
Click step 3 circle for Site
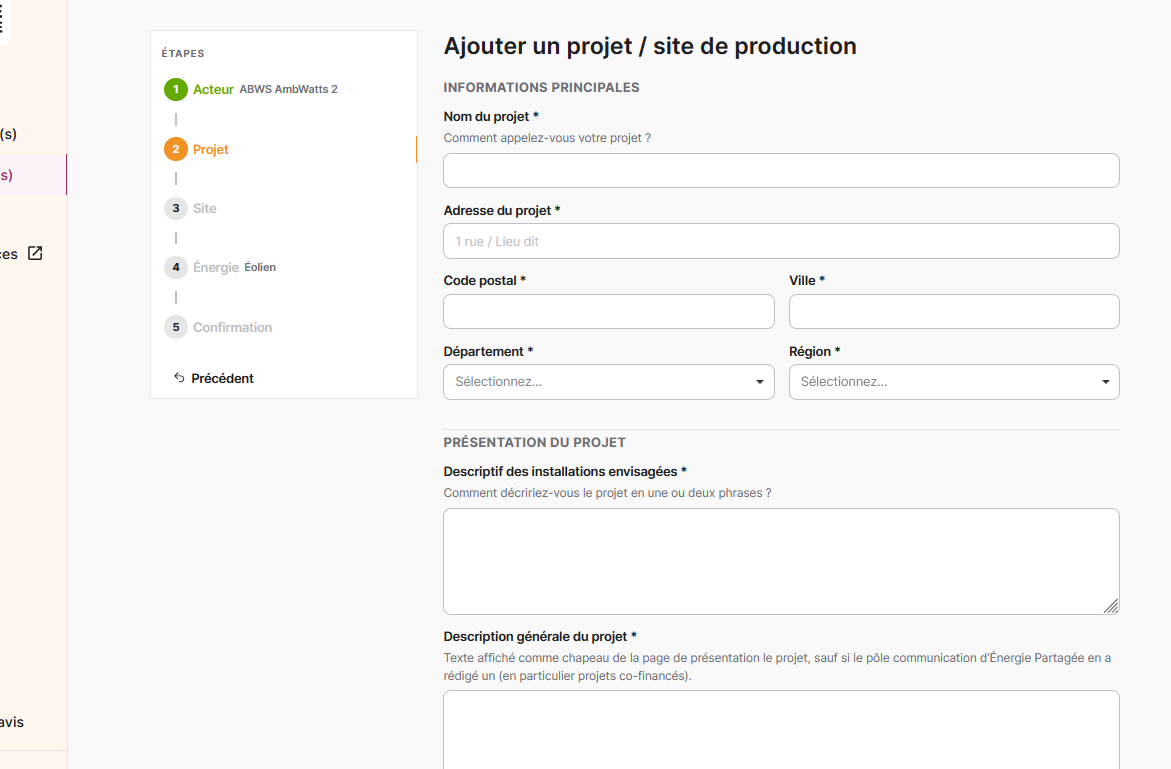[176, 208]
